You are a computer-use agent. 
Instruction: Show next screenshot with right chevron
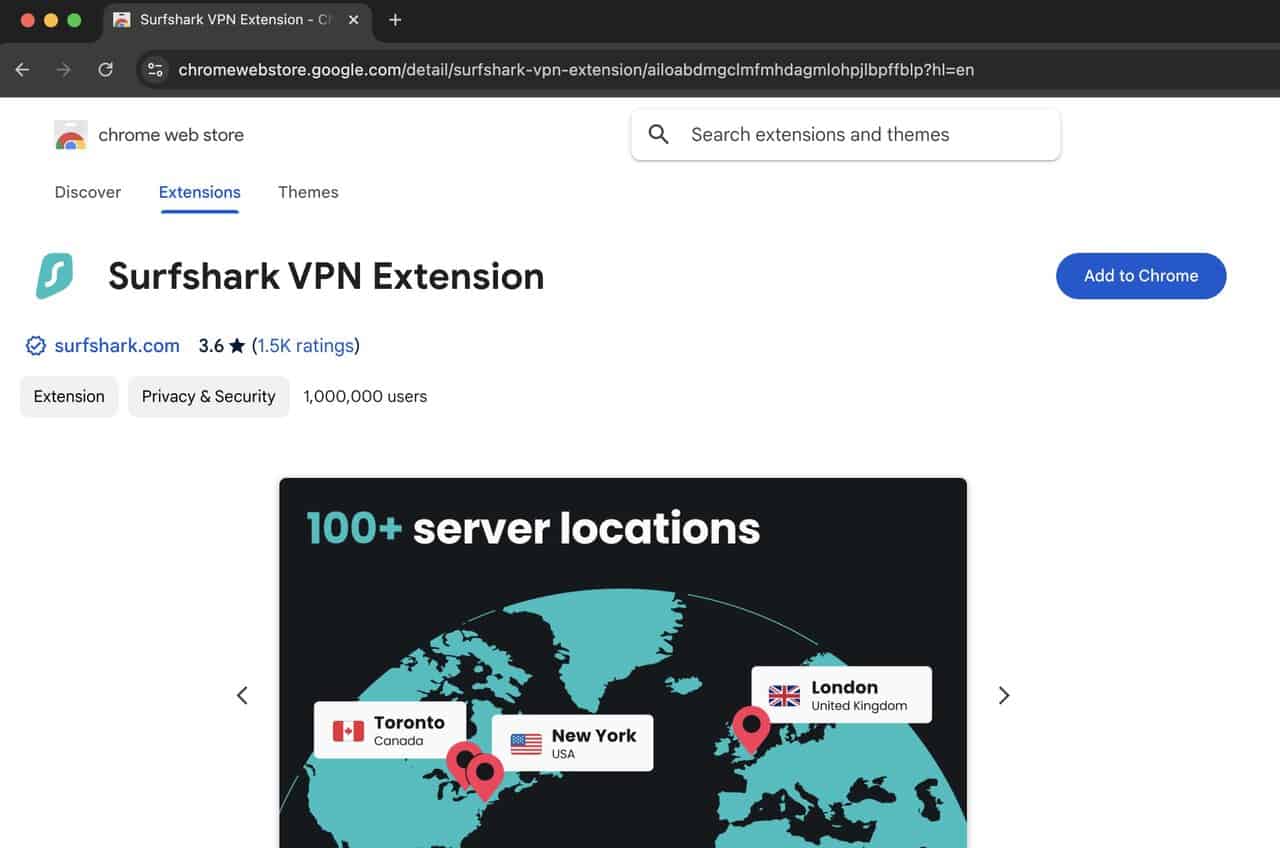coord(1004,695)
